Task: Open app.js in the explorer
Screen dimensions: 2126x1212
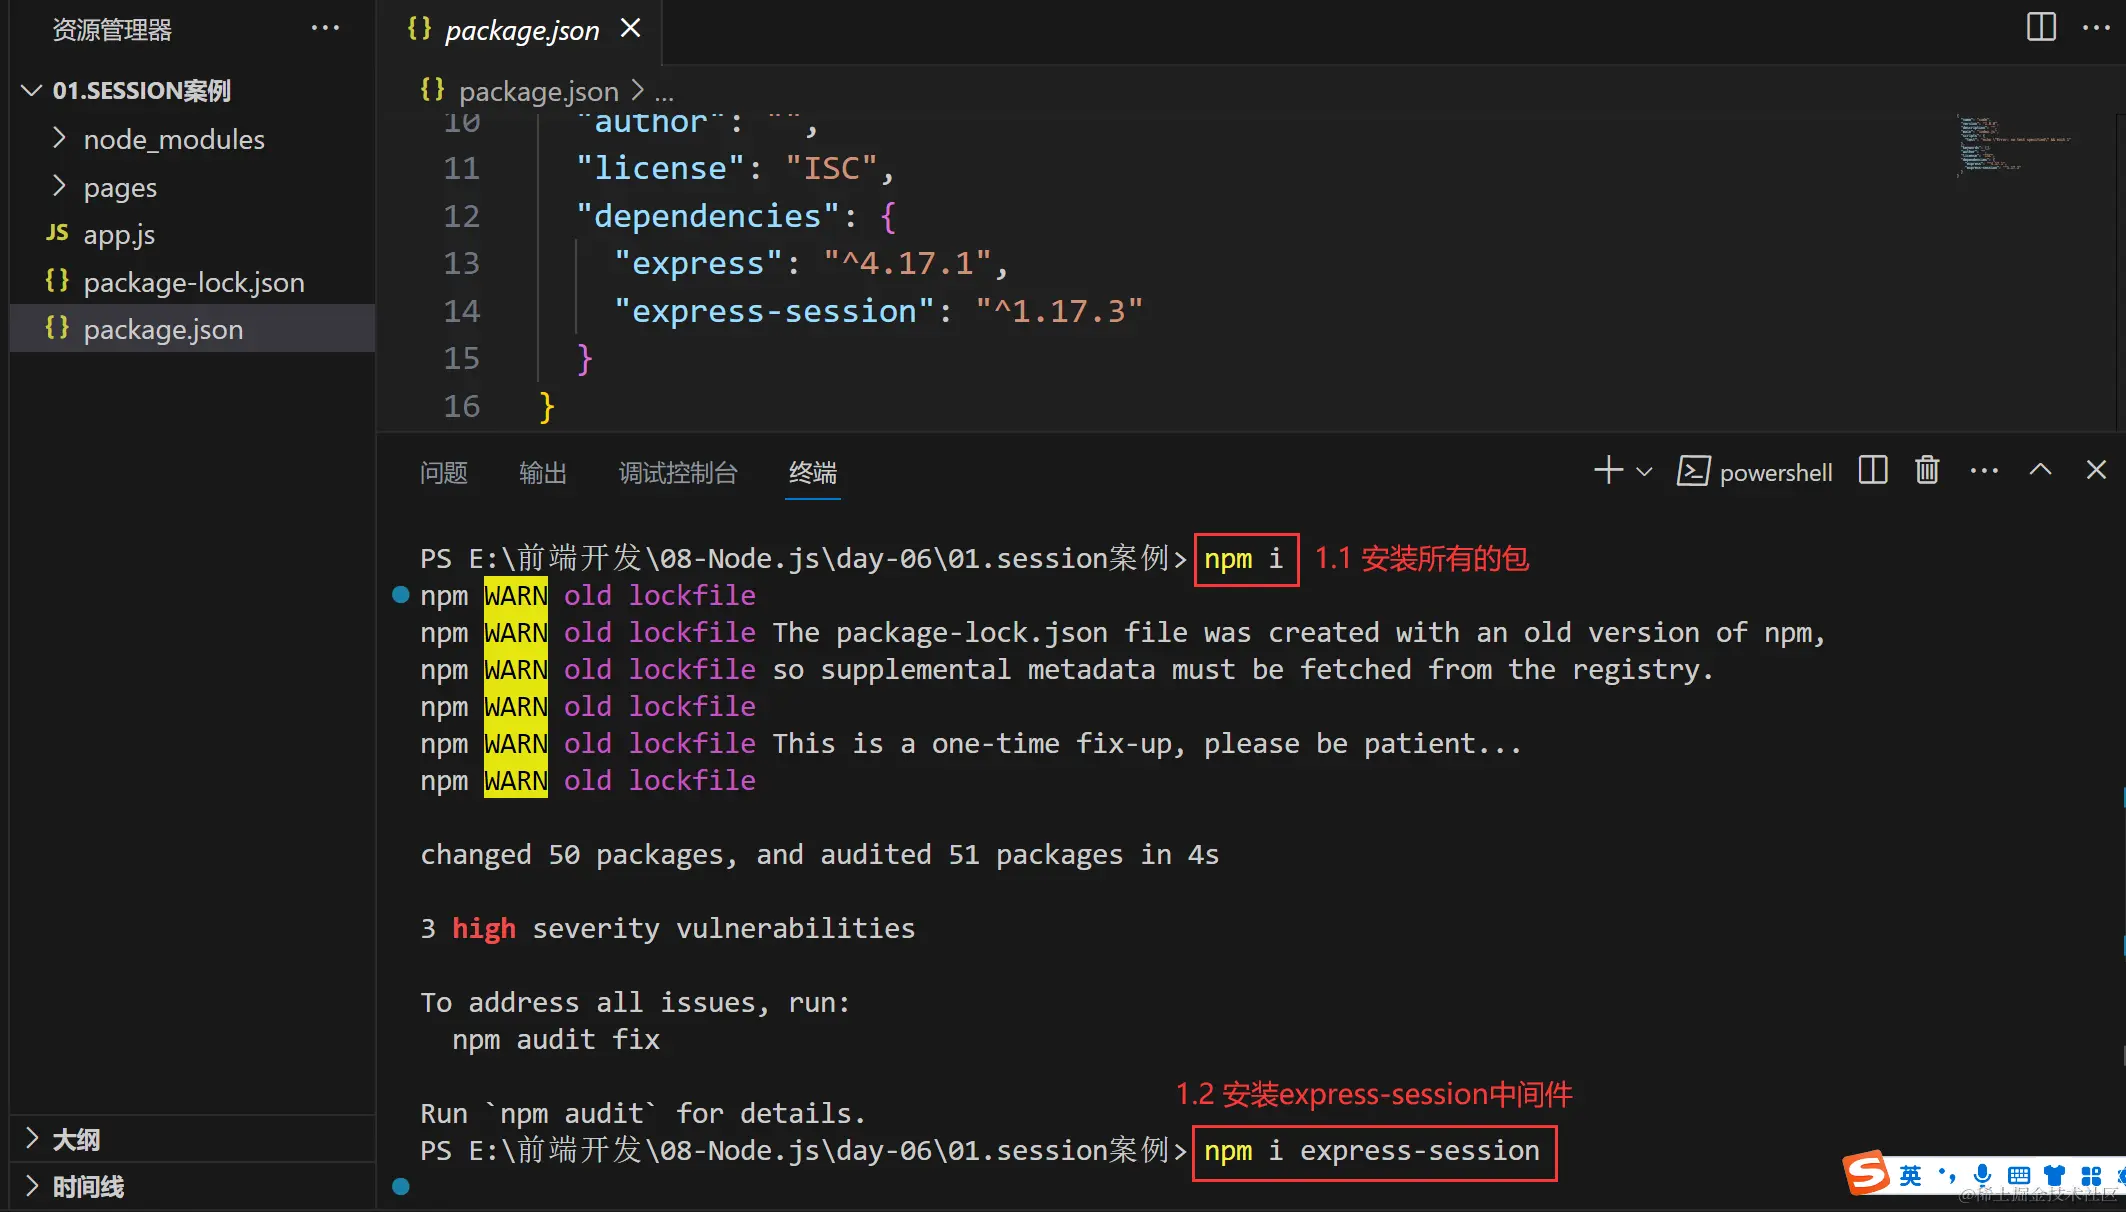Action: click(119, 235)
